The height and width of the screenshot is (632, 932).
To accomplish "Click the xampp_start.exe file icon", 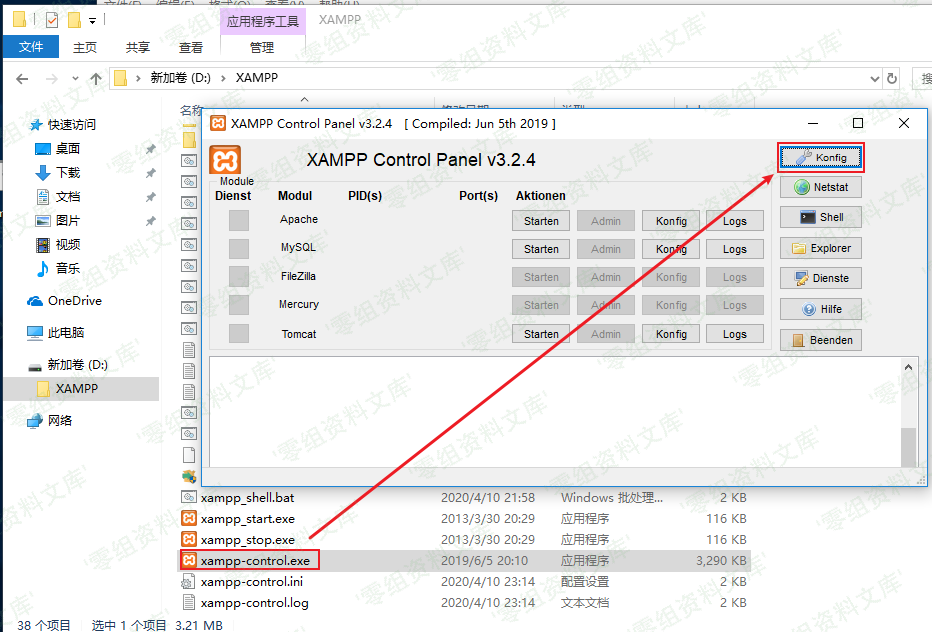I will [x=189, y=518].
